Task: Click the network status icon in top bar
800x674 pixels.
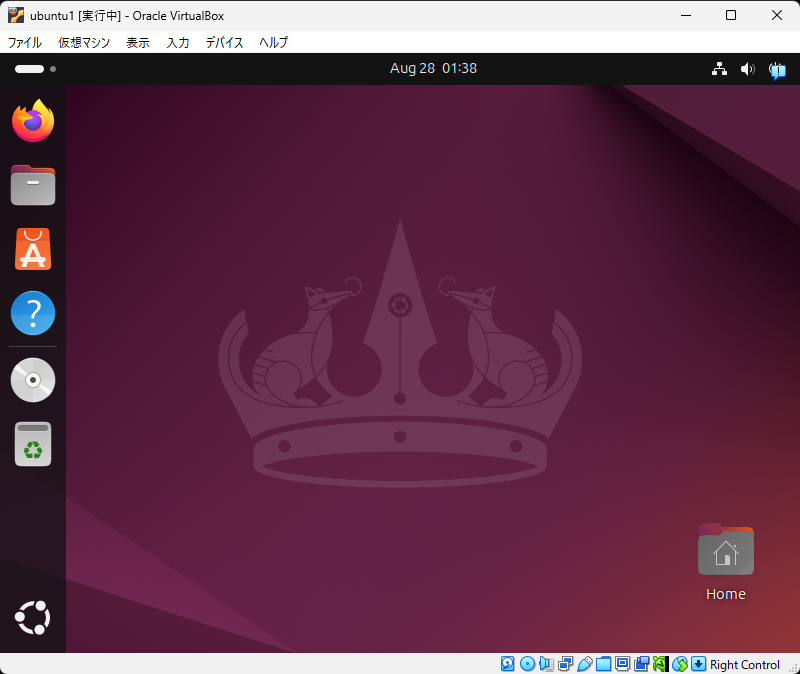Action: [x=719, y=68]
